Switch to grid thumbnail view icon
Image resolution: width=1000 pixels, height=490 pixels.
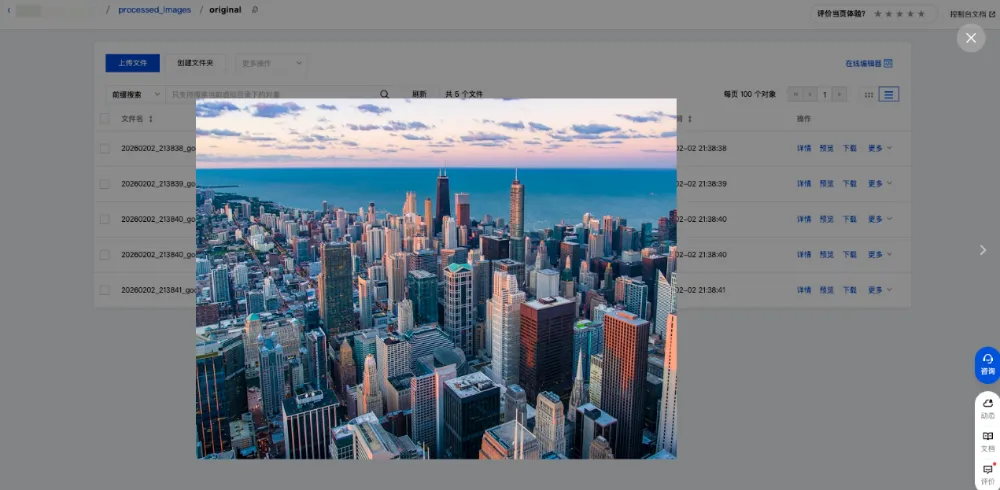(x=868, y=94)
